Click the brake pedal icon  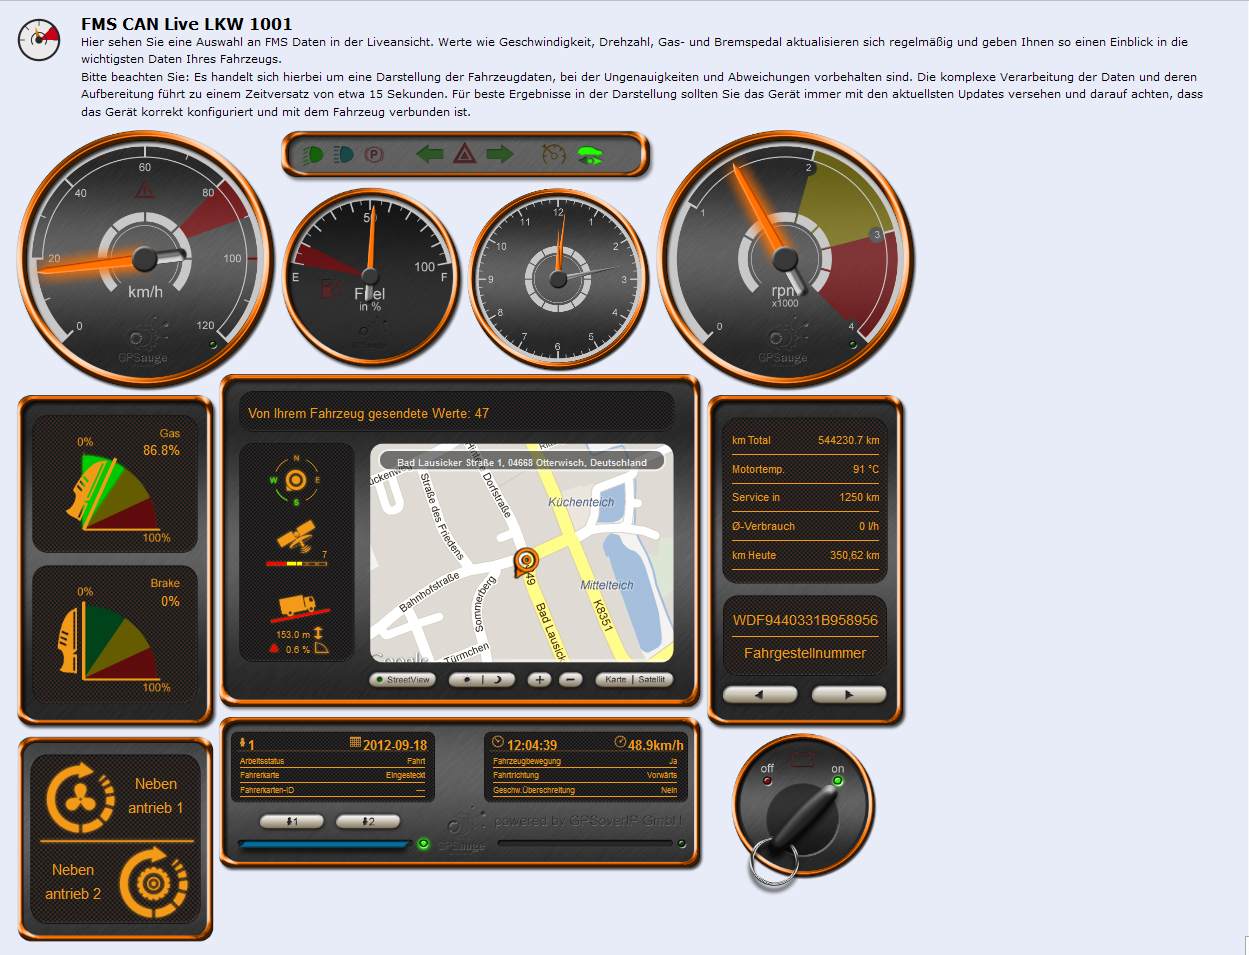(69, 641)
